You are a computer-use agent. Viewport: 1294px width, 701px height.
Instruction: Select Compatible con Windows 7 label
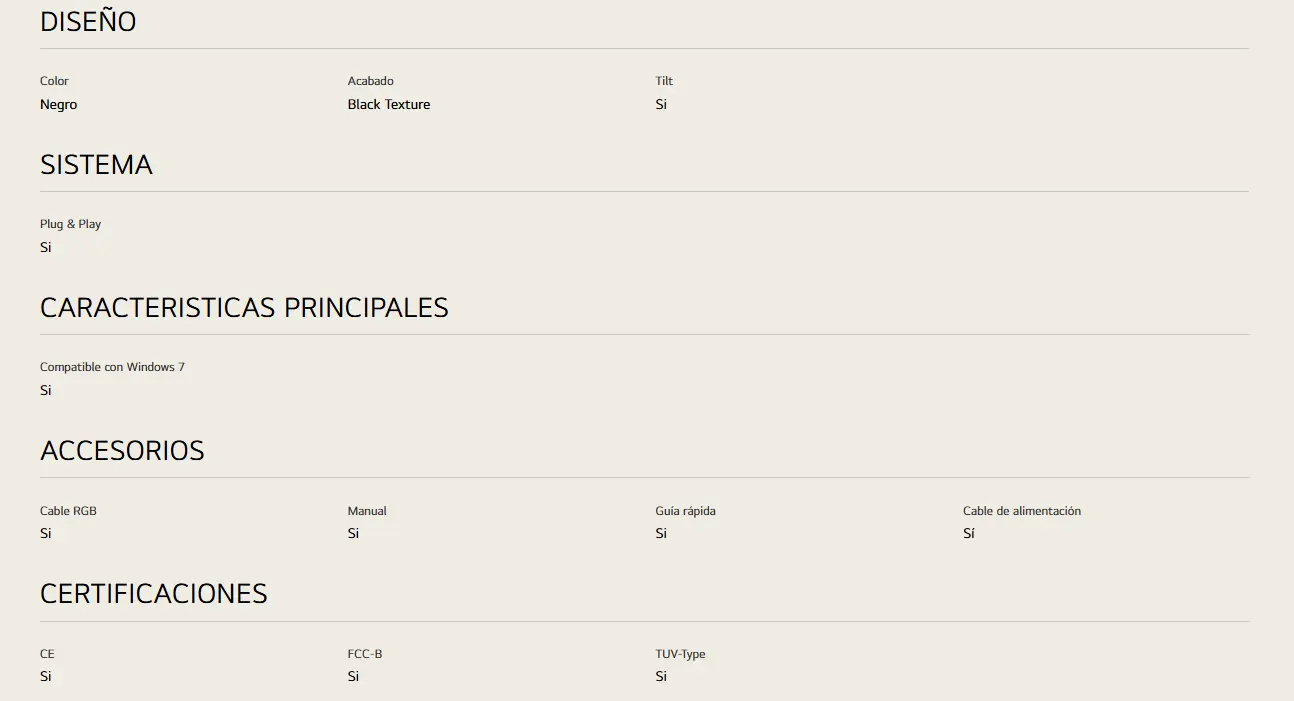[x=112, y=367]
